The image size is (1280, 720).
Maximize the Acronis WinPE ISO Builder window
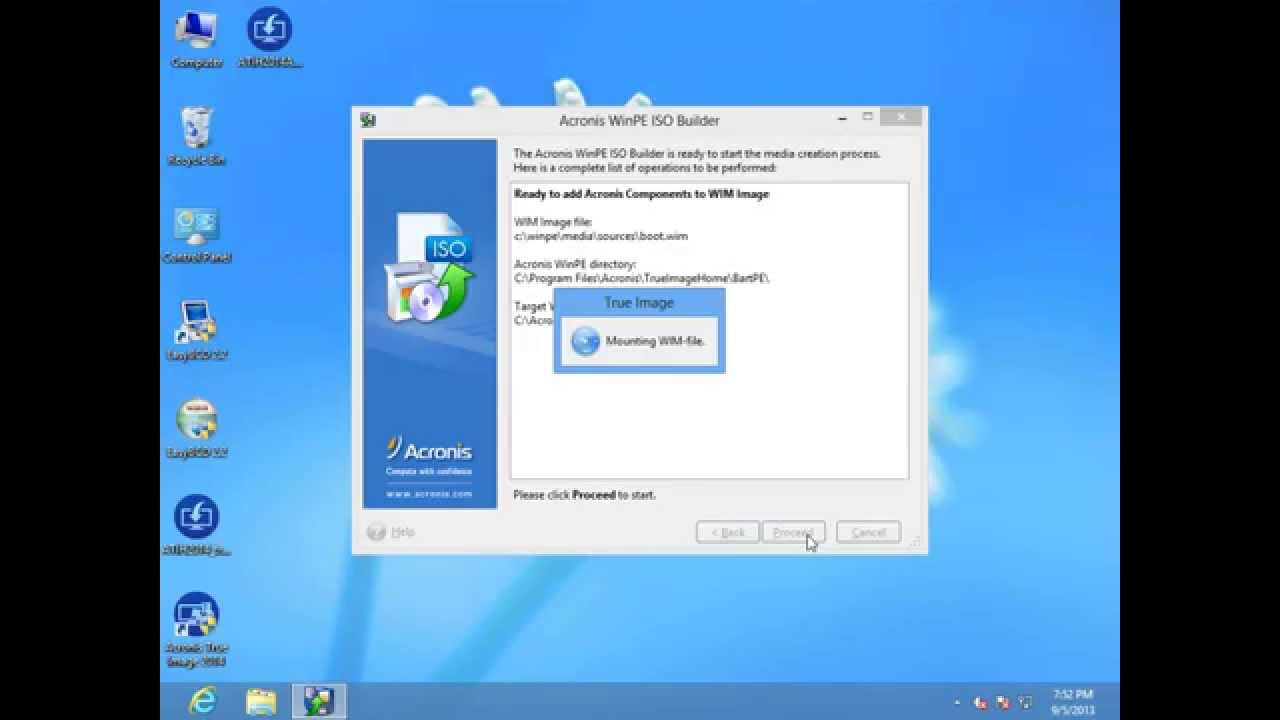pyautogui.click(x=867, y=117)
